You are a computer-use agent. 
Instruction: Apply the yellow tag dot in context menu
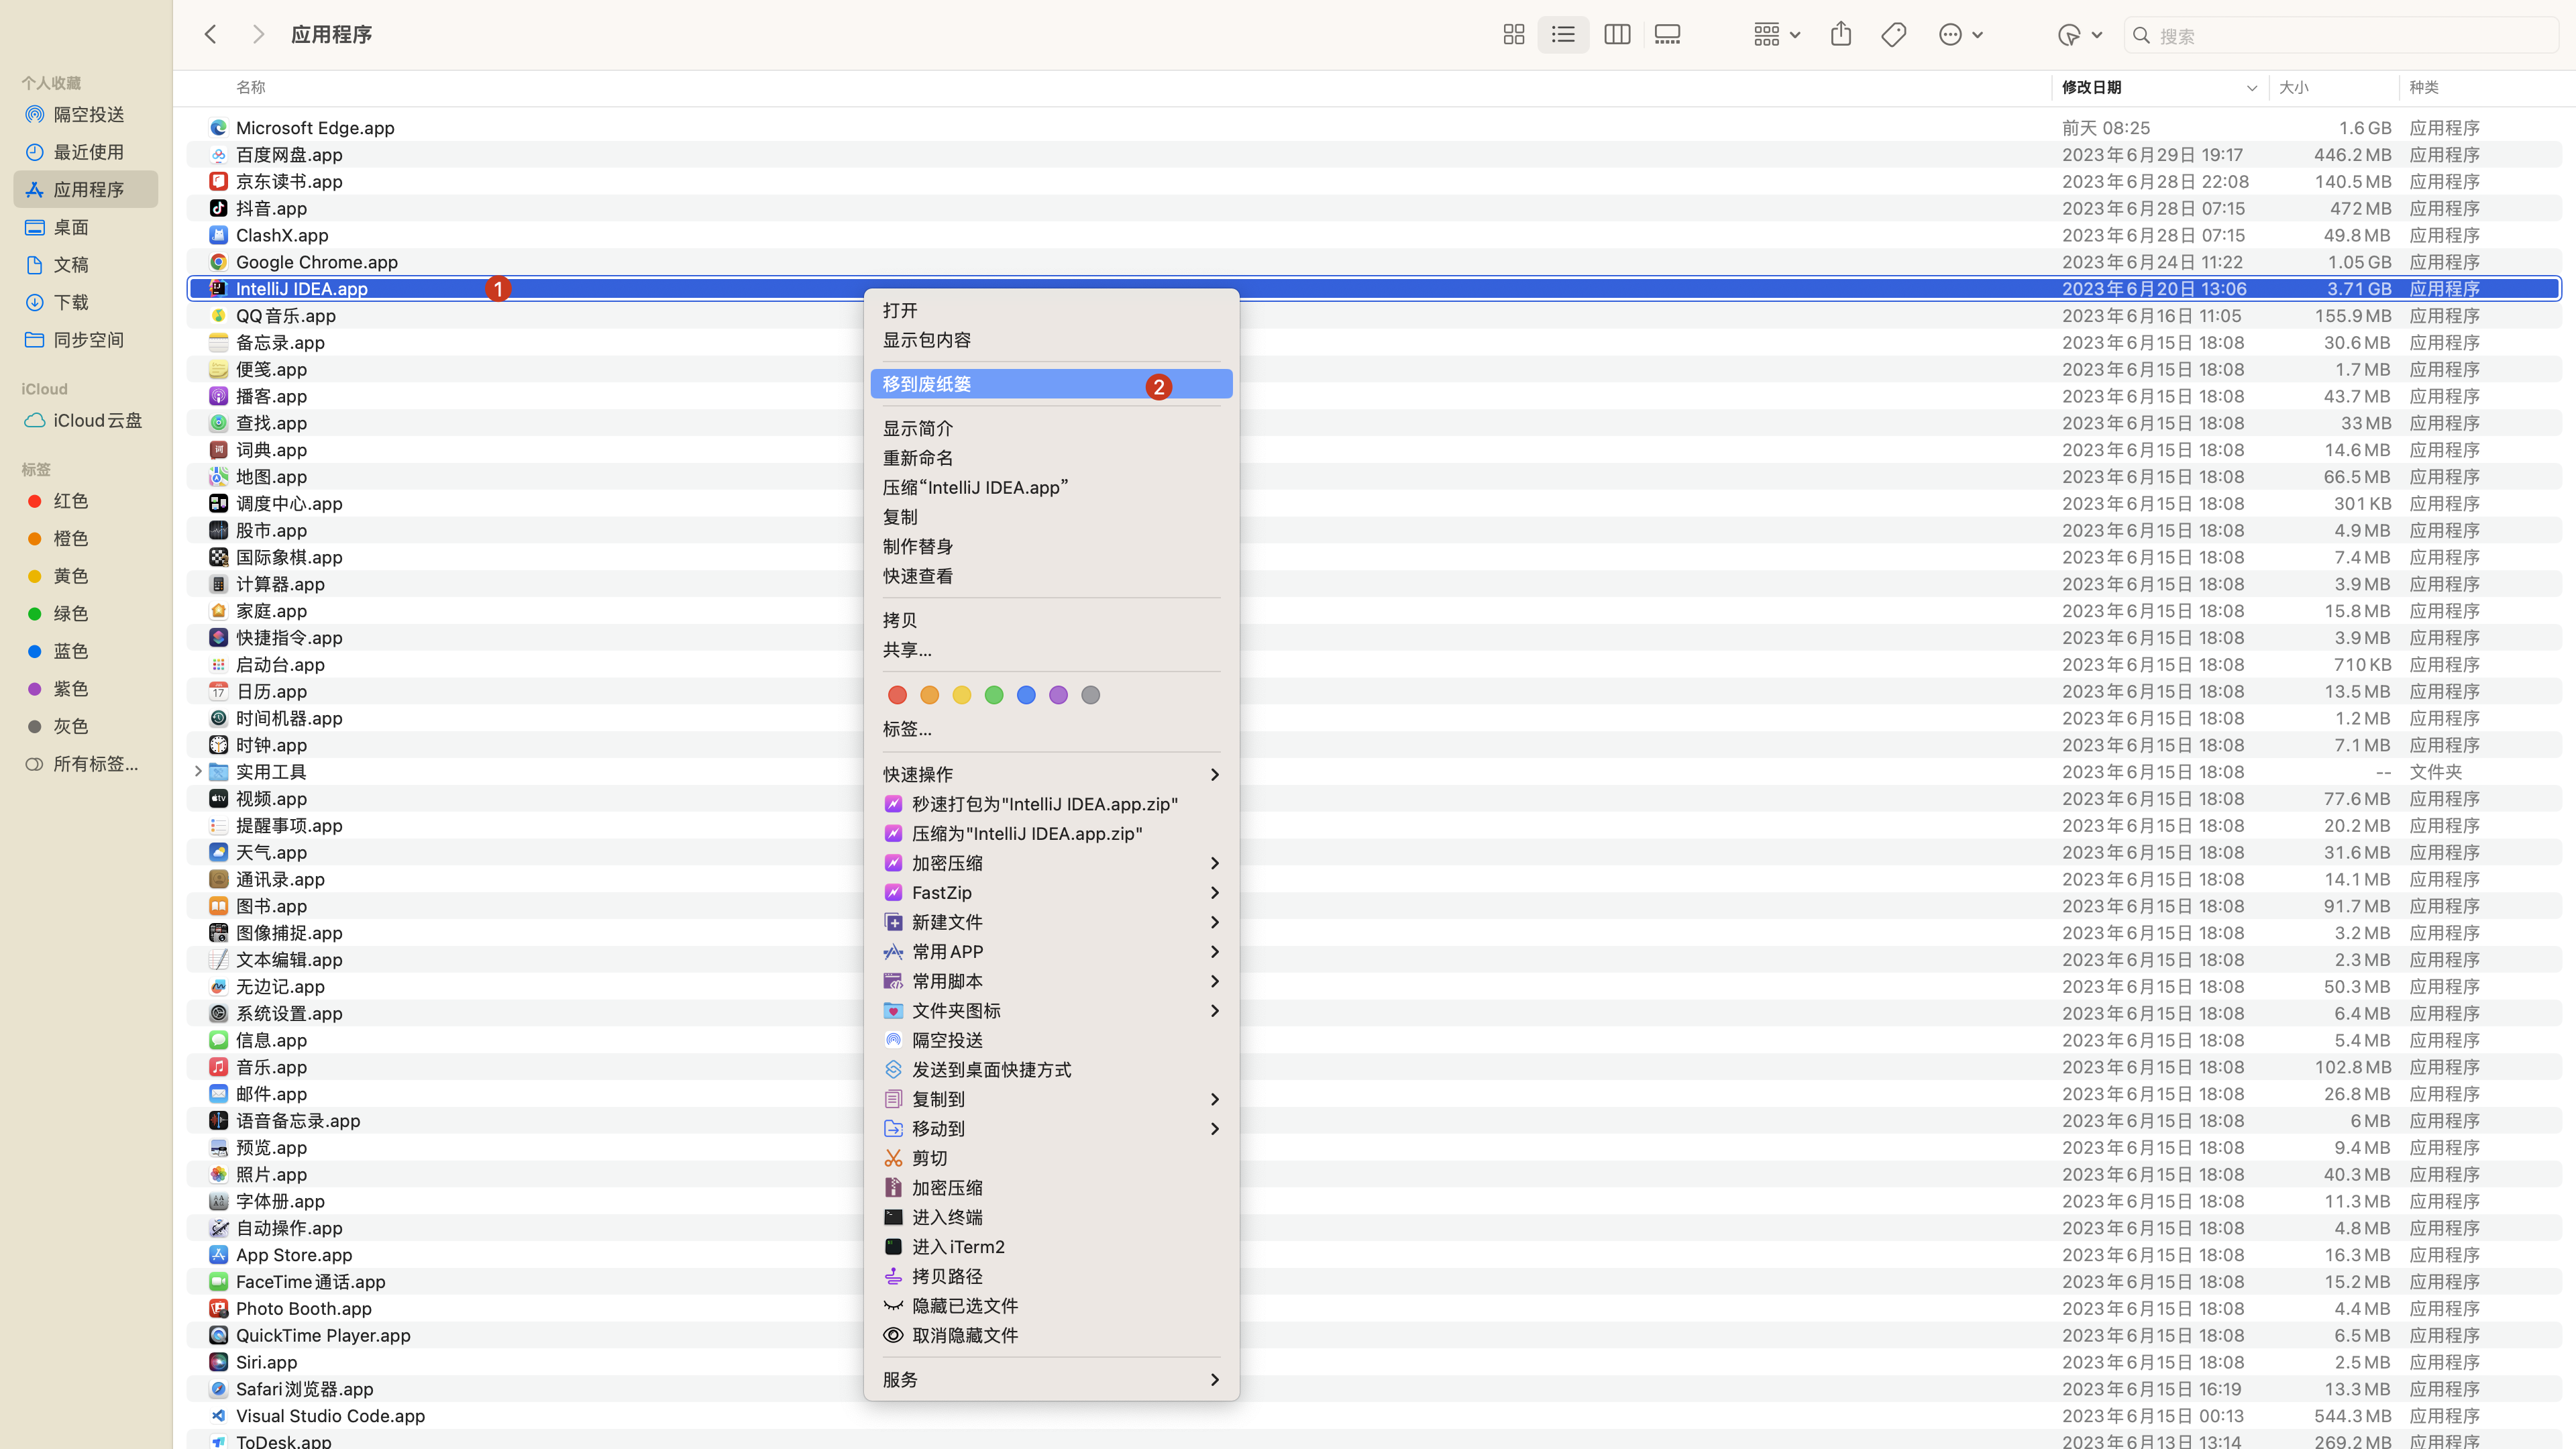click(x=961, y=695)
